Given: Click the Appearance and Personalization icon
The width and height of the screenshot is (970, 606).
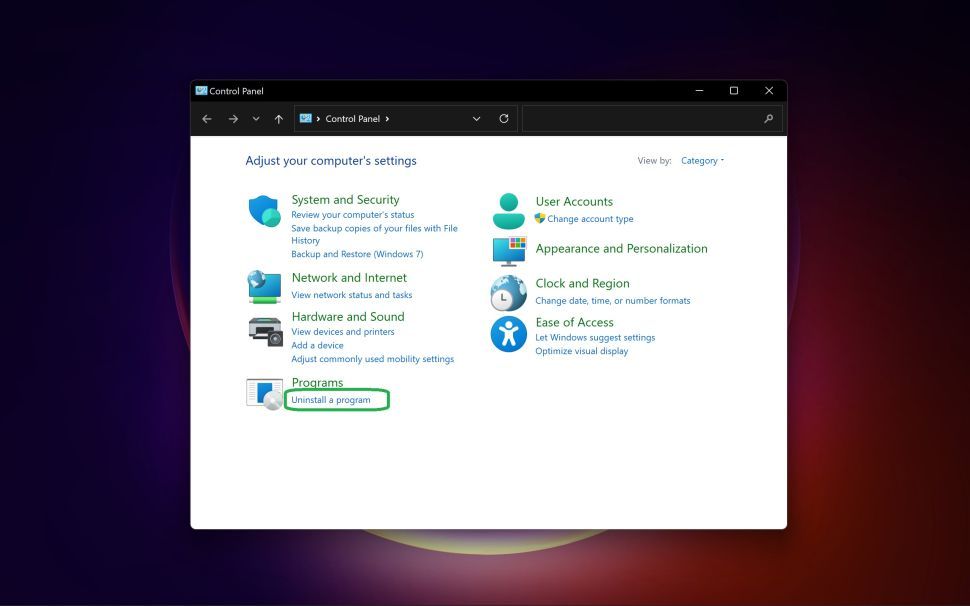Looking at the screenshot, I should 507,252.
